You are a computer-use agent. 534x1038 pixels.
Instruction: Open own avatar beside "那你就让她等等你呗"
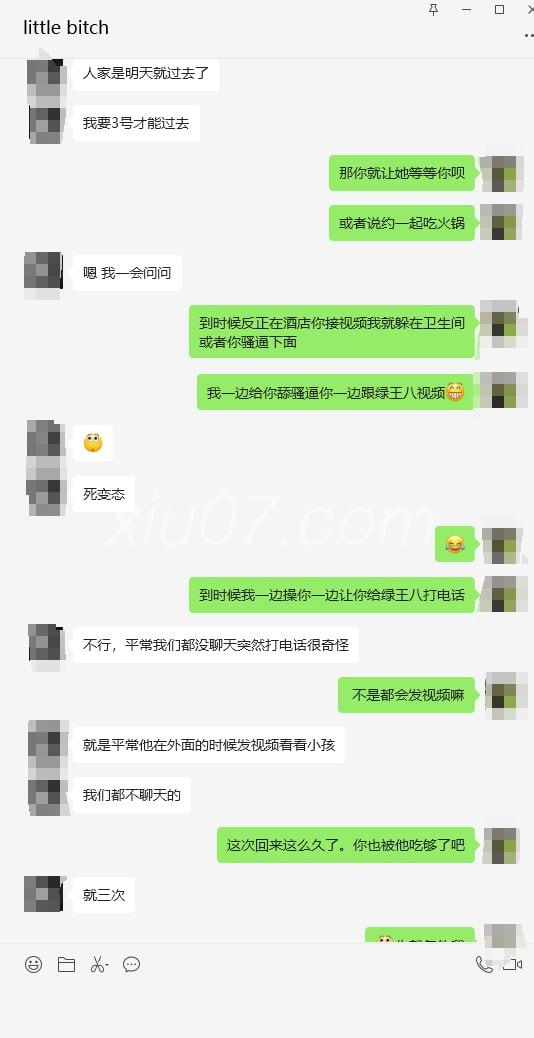click(x=501, y=173)
